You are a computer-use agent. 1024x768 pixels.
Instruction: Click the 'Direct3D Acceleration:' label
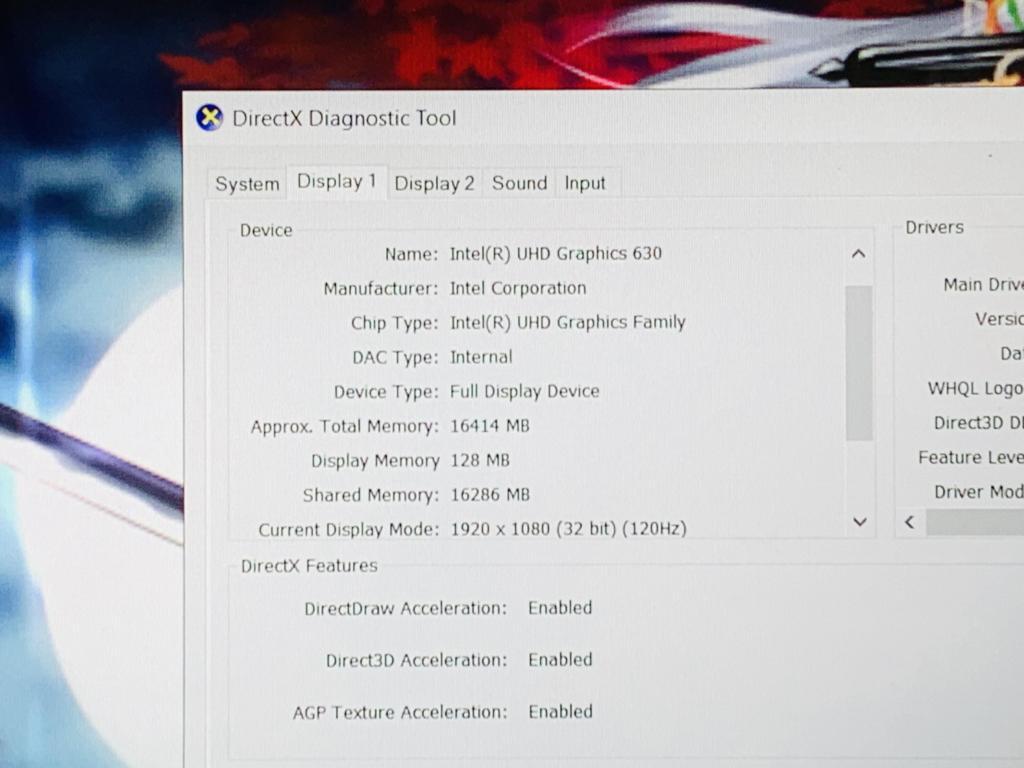tap(416, 660)
